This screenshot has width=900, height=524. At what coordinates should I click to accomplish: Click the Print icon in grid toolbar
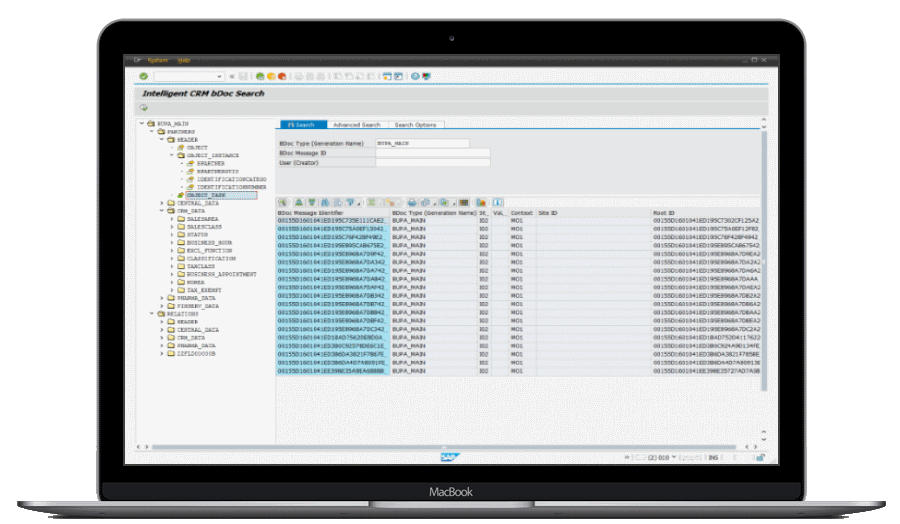[412, 203]
